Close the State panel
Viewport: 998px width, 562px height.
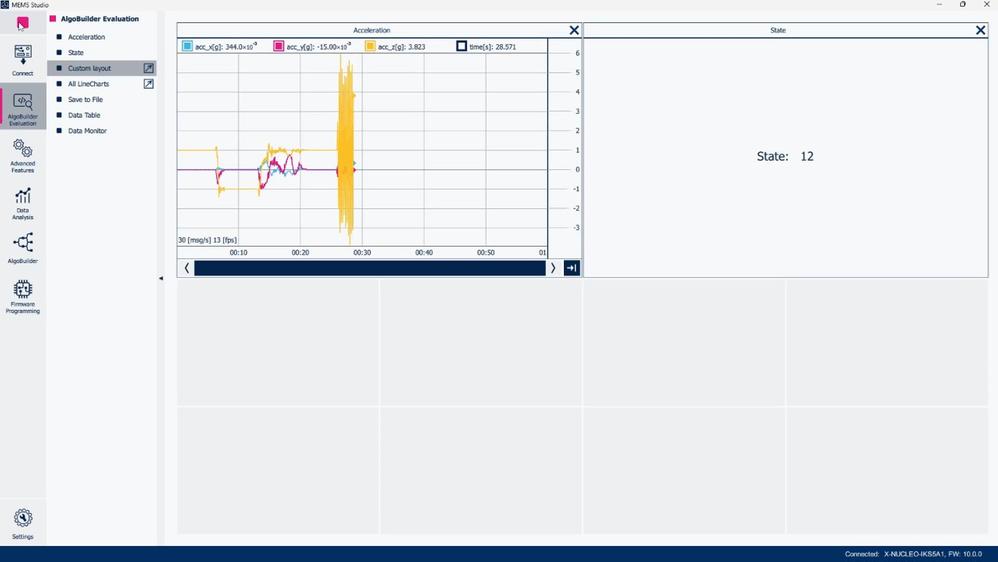980,30
